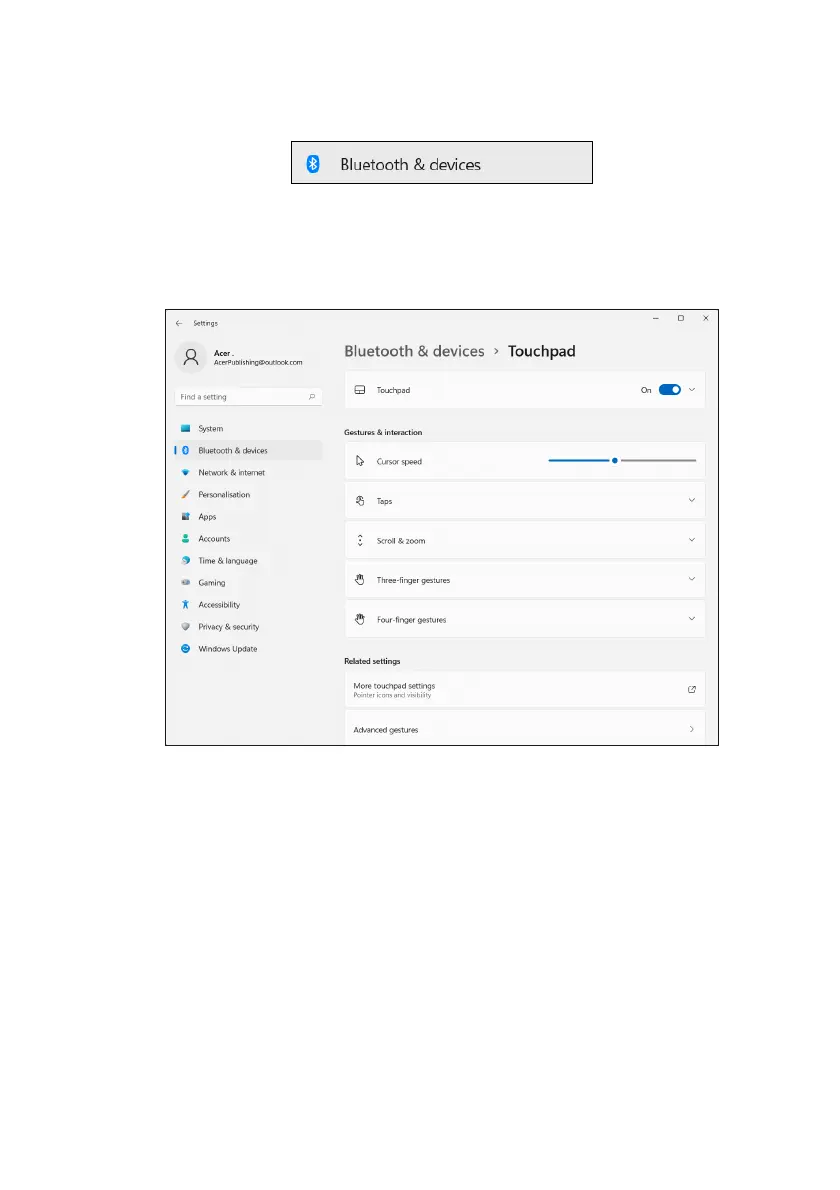840x1190 pixels.
Task: Click the Accounts person icon
Action: (x=185, y=539)
